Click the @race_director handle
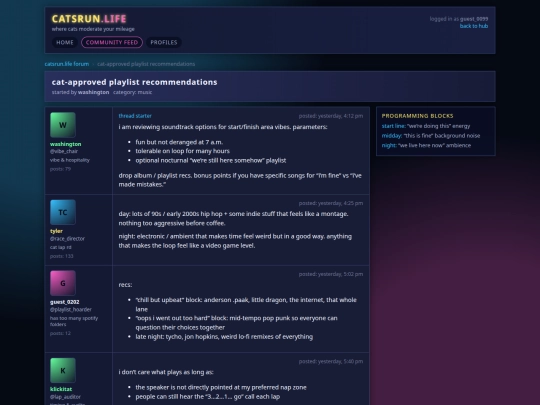This screenshot has height=405, width=540. [68, 238]
